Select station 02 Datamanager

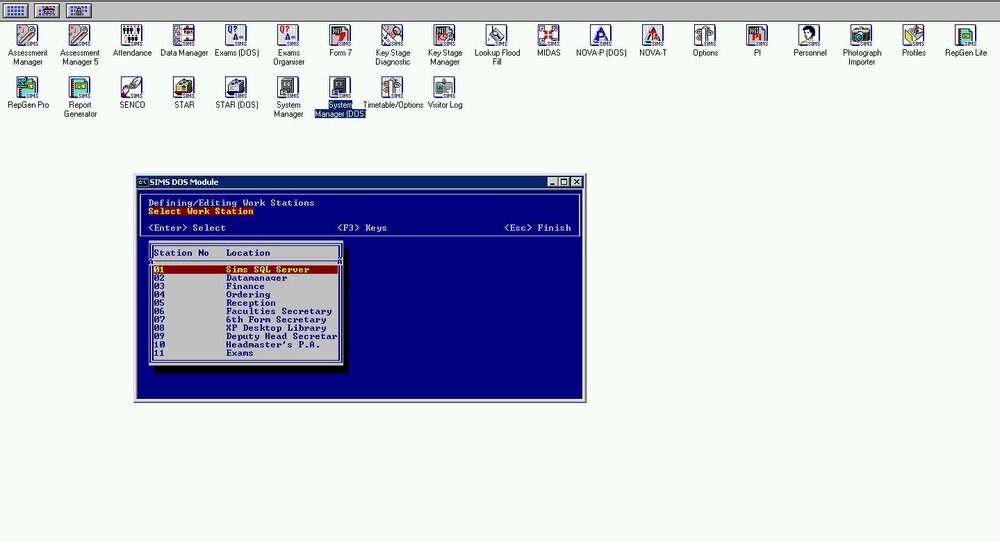click(x=246, y=278)
